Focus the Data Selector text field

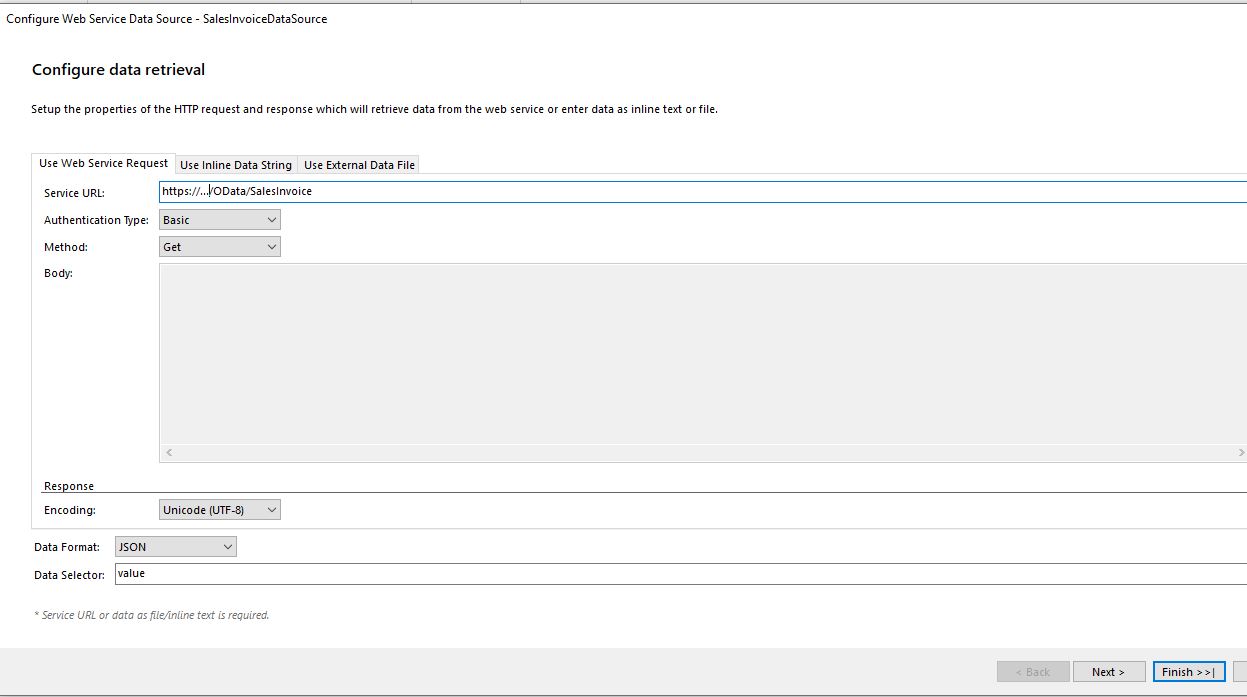coord(680,574)
